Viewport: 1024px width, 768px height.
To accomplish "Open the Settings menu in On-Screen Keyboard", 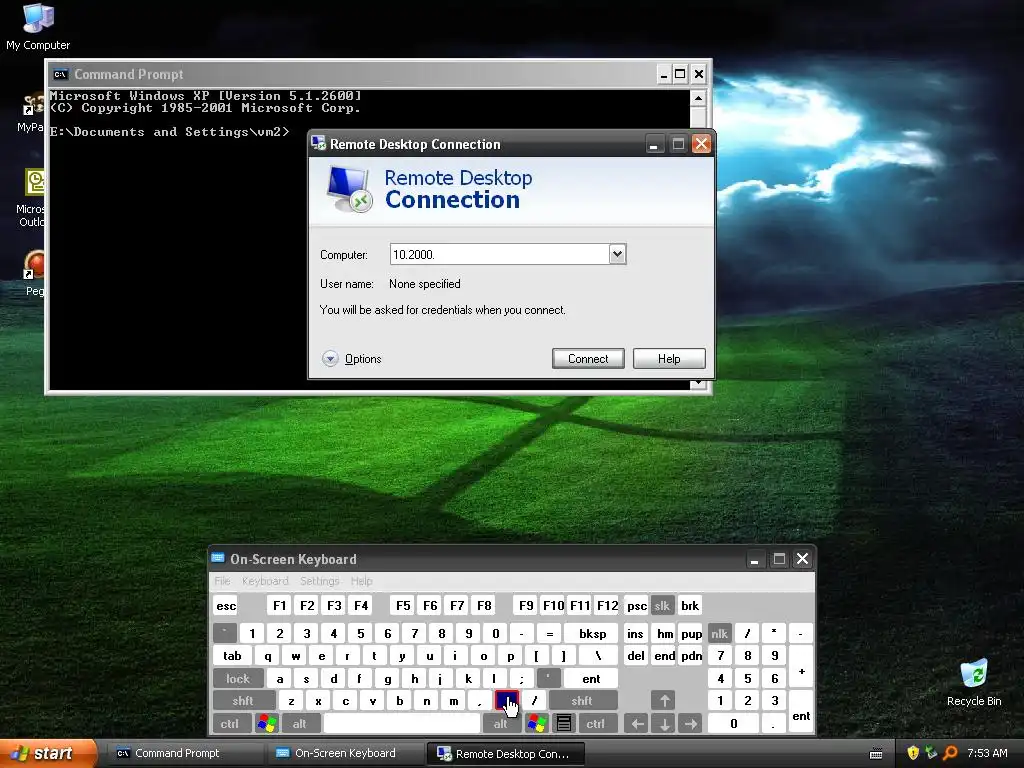I will pyautogui.click(x=319, y=581).
